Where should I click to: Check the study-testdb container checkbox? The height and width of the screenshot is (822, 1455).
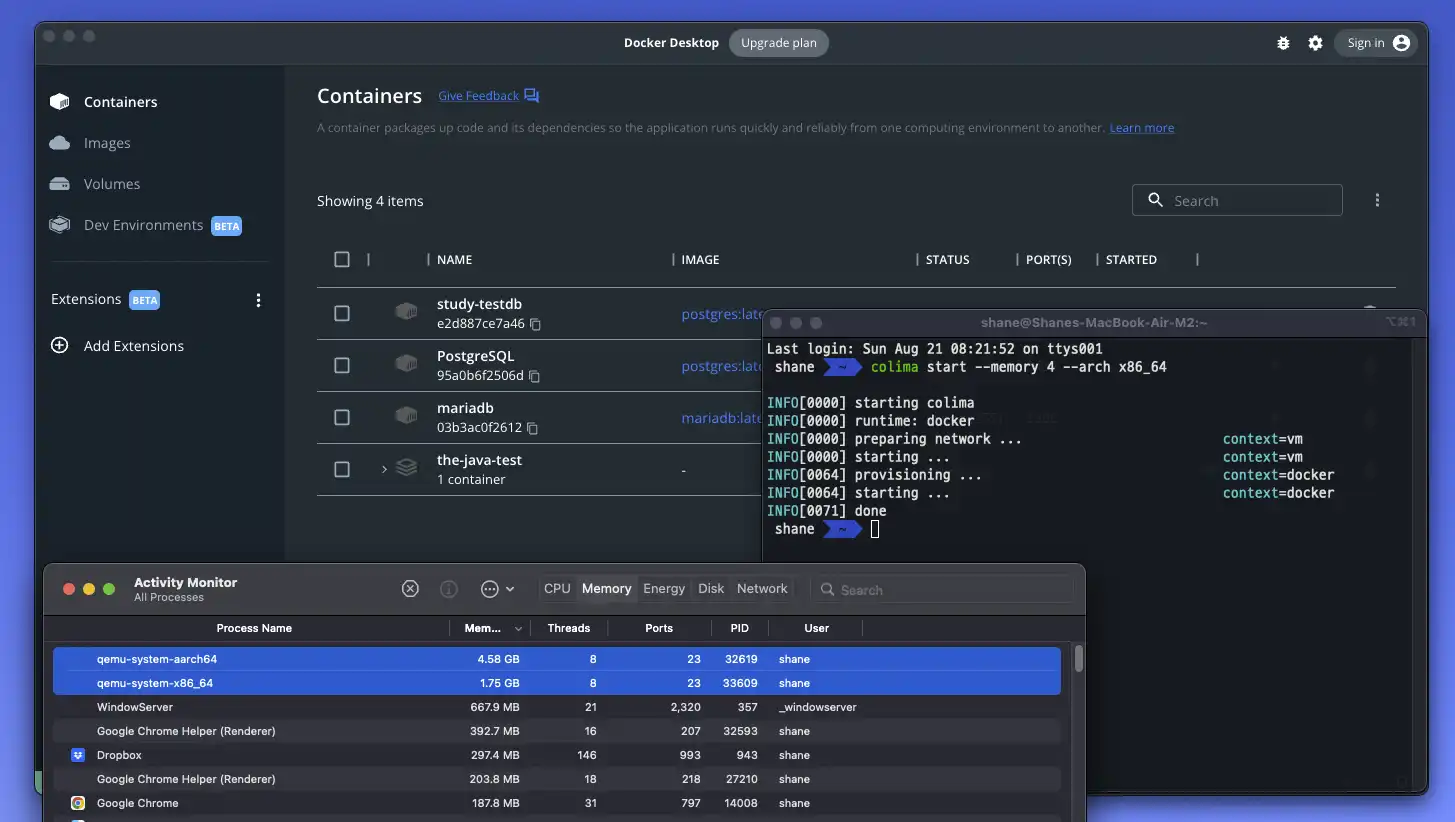[x=342, y=313]
